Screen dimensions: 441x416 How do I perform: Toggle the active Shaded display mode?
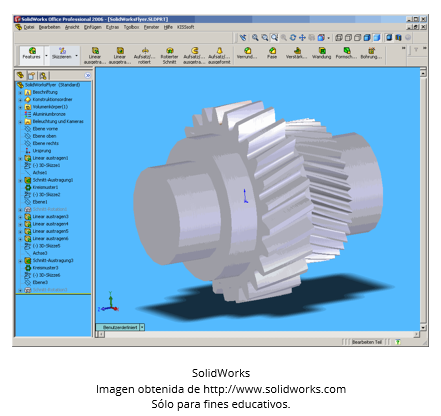pyautogui.click(x=377, y=38)
